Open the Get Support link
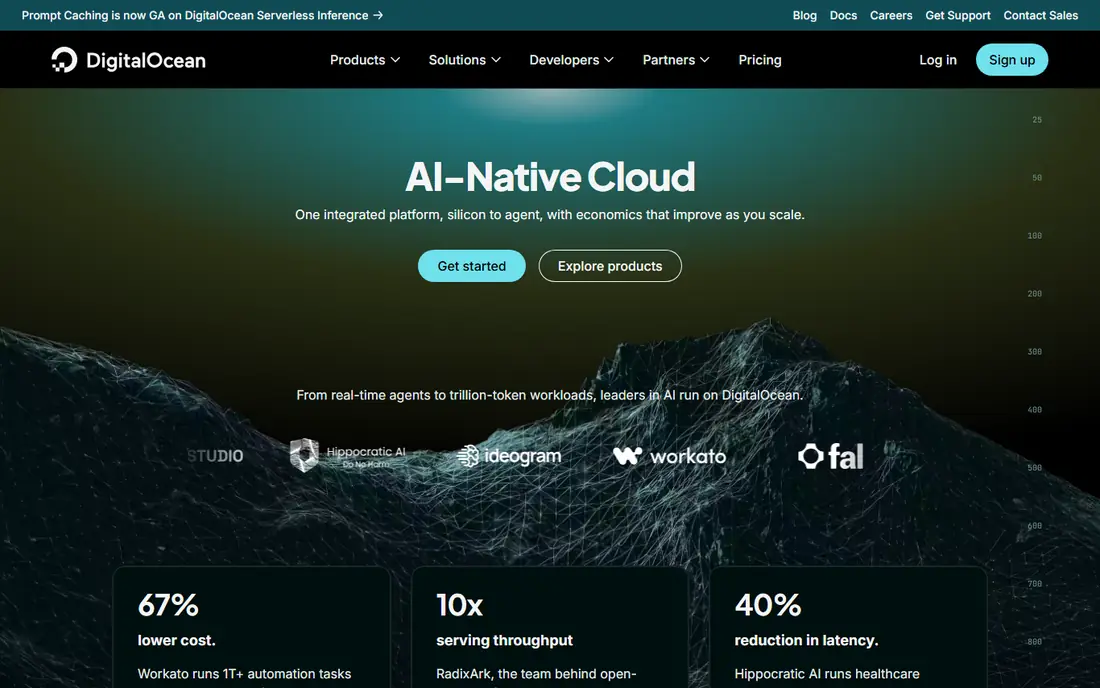1100x688 pixels. [x=958, y=15]
